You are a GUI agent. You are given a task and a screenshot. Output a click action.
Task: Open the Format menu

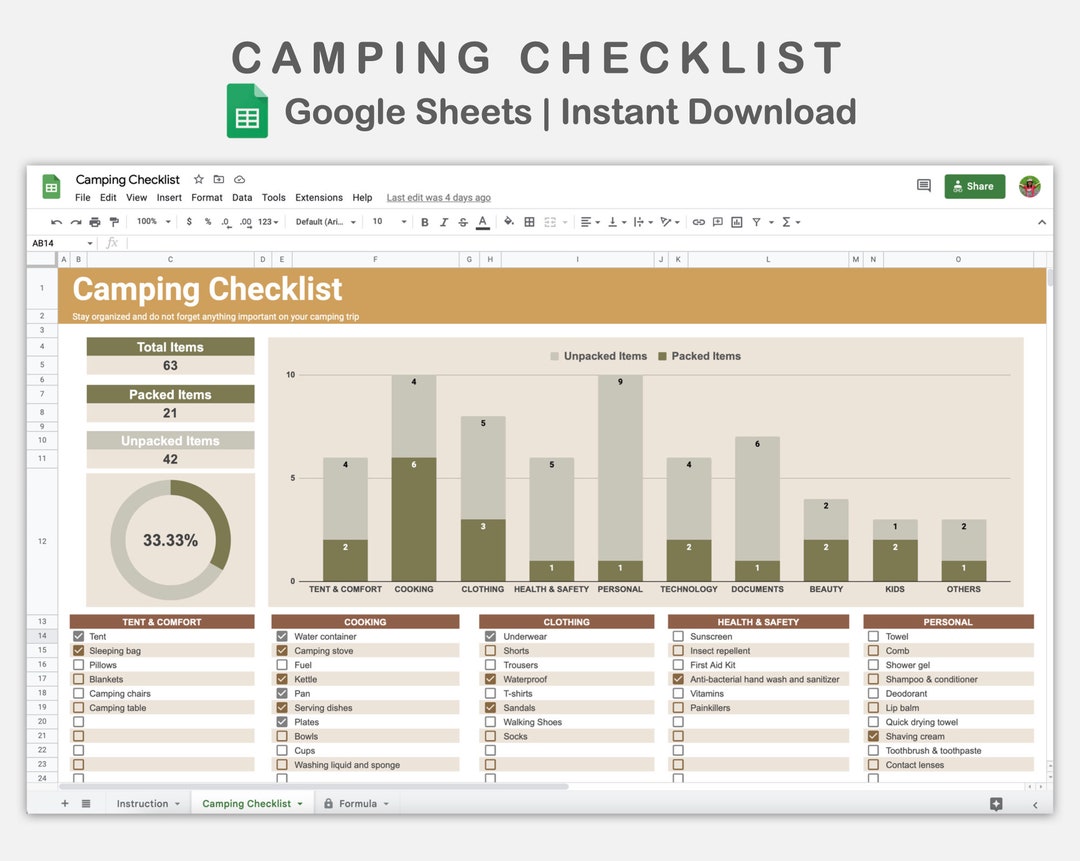(206, 197)
